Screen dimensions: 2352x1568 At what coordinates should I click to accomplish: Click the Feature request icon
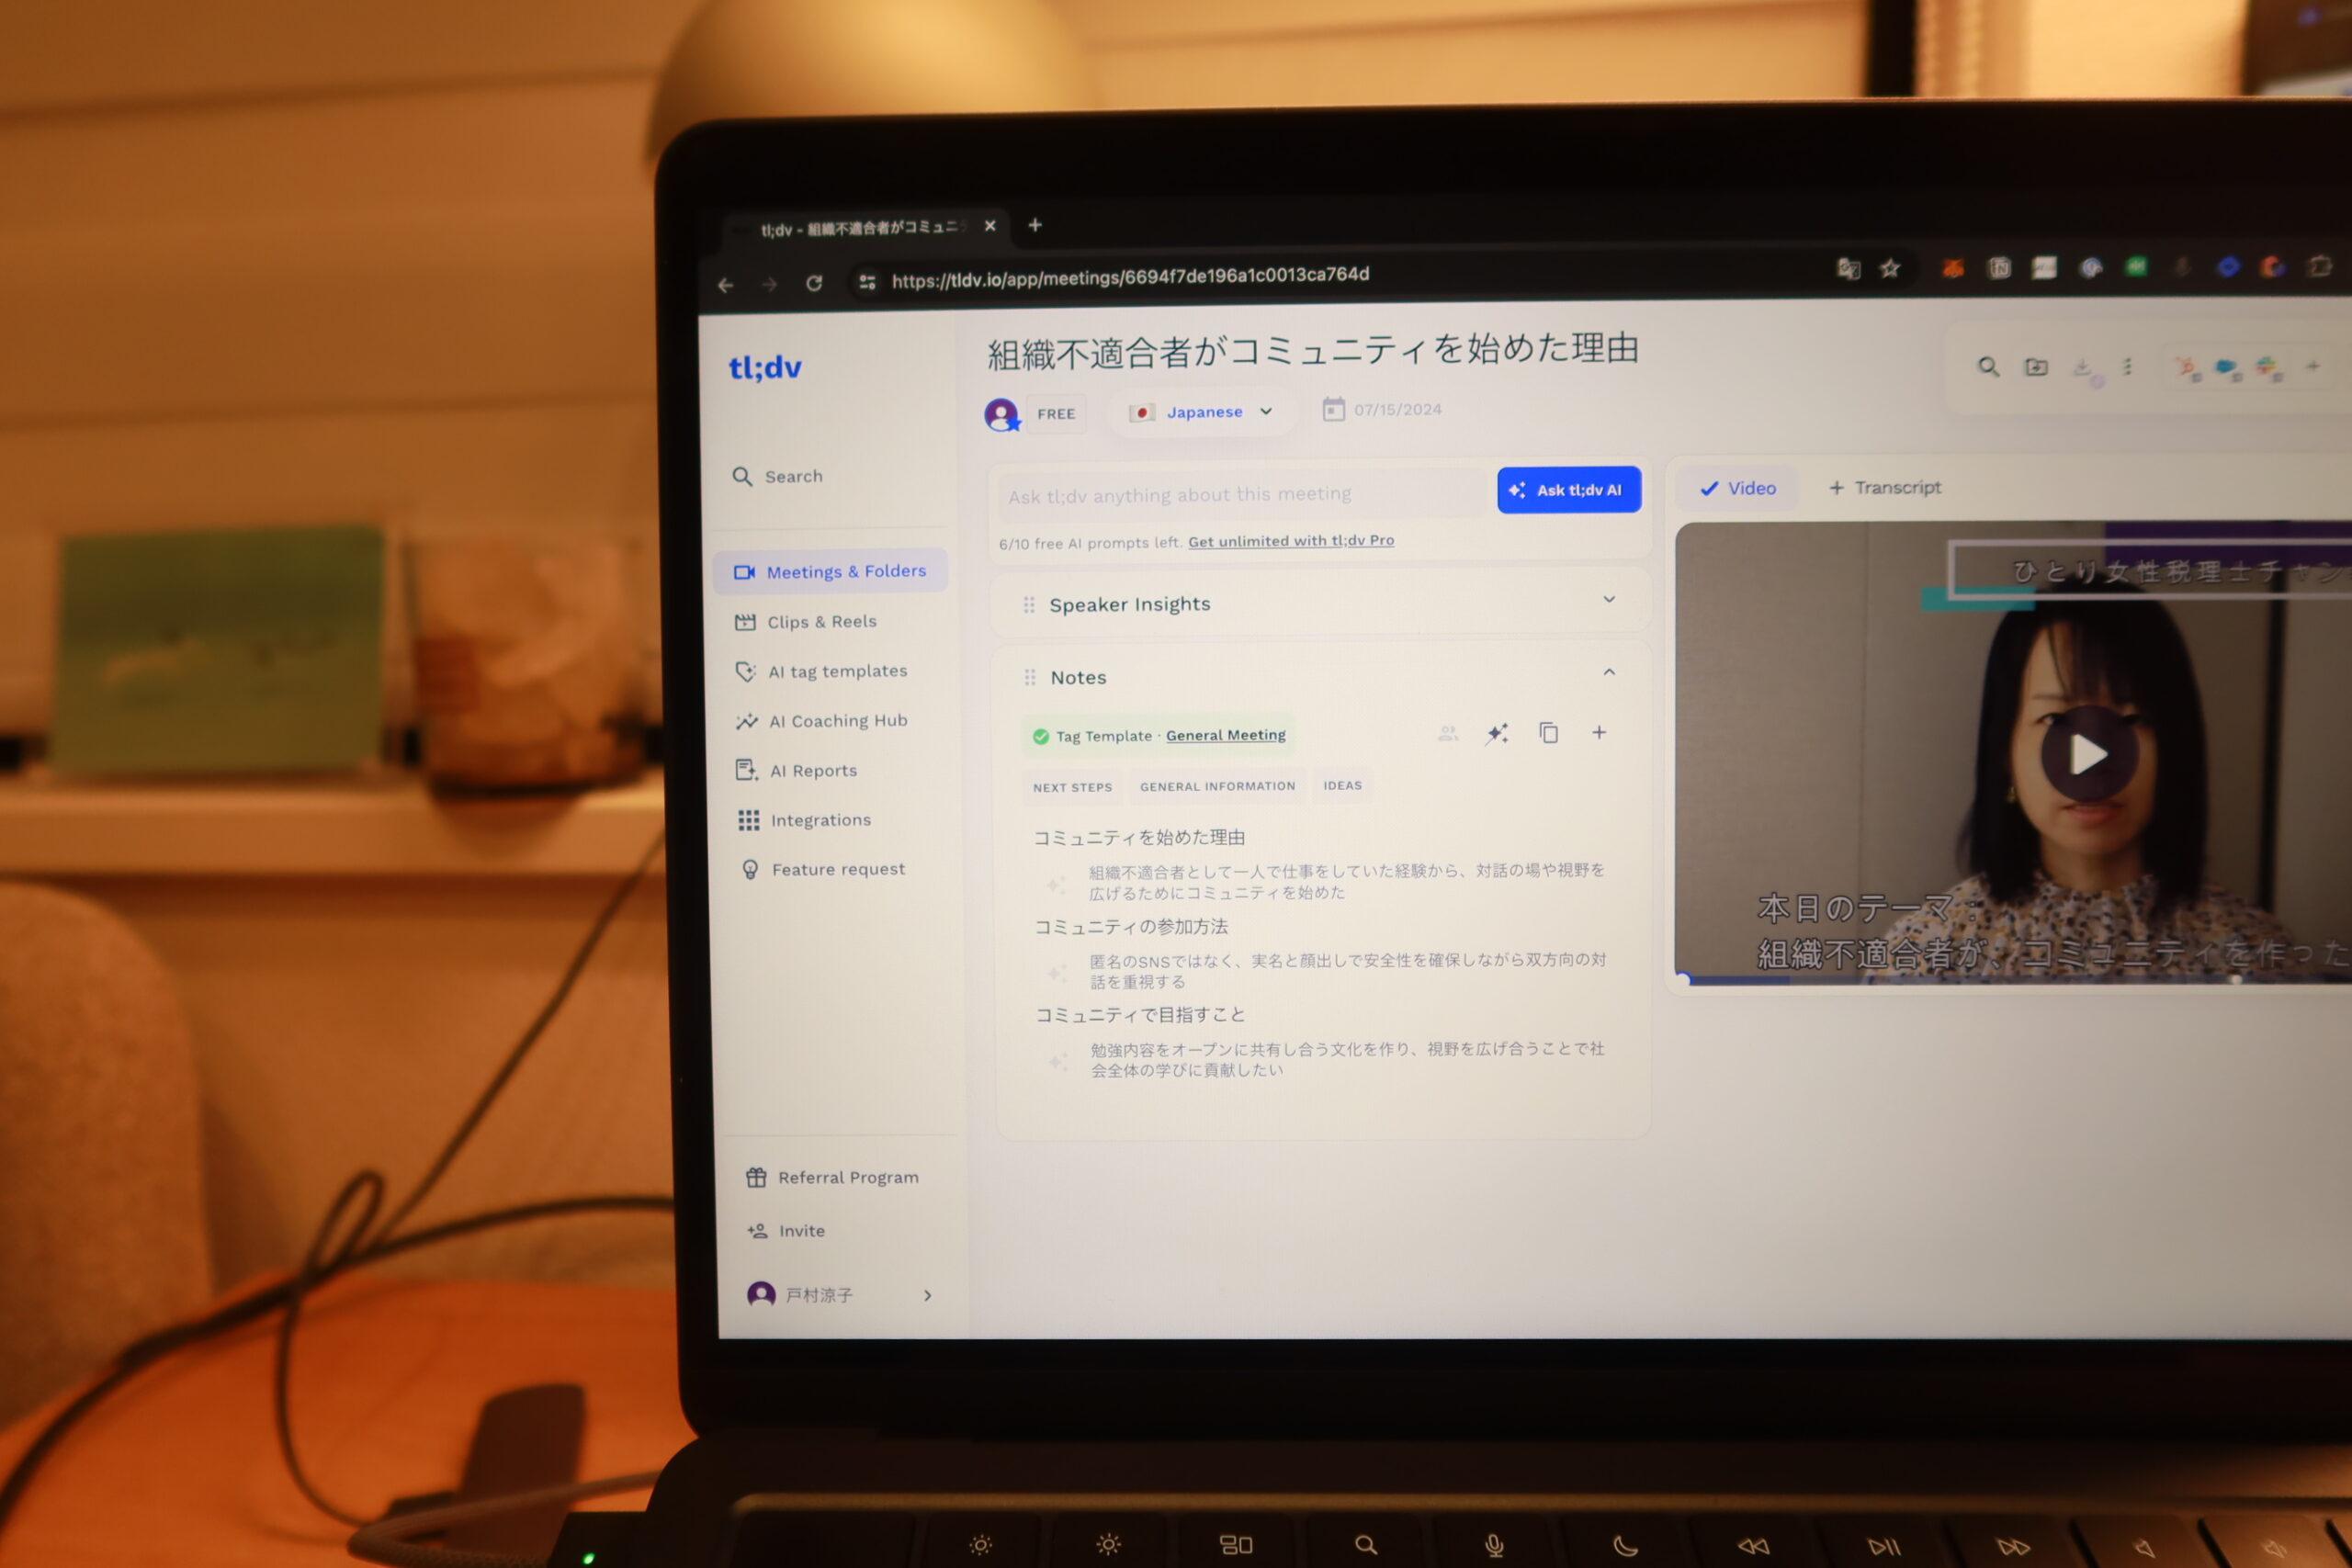[x=749, y=870]
